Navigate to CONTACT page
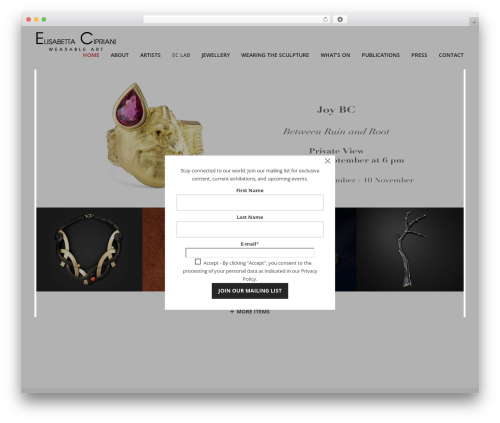Viewport: 500px width, 423px height. [451, 55]
